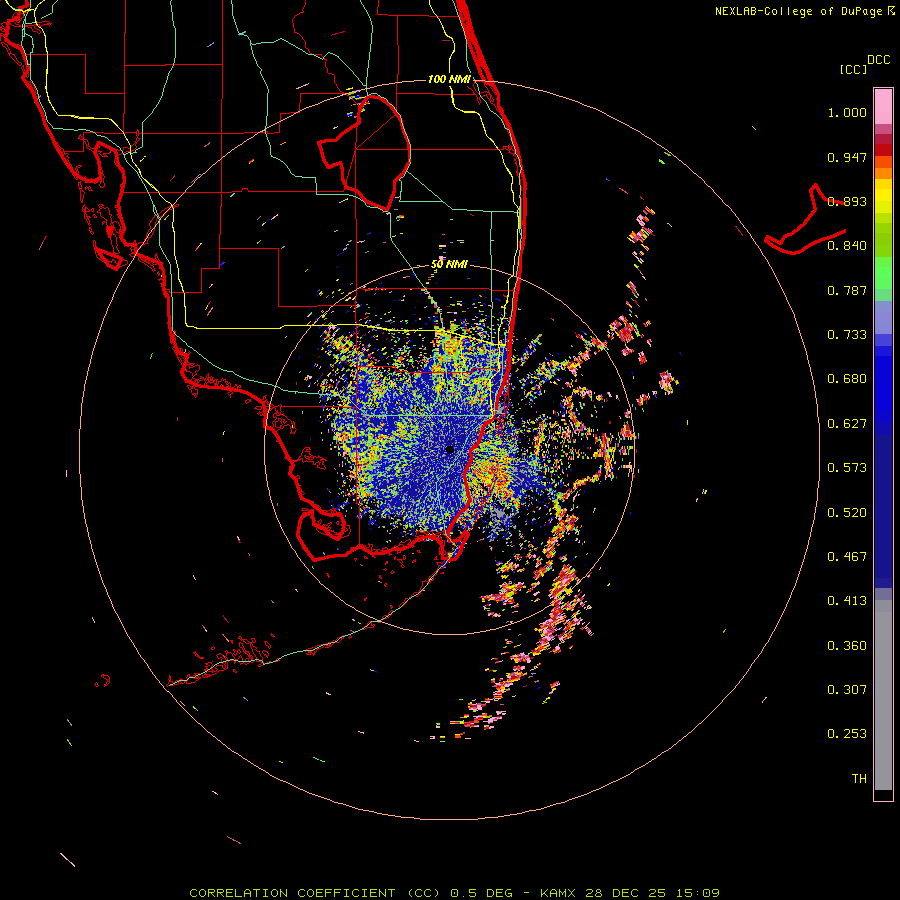Pick the gray swatch near color bar bottom

pos(883,695)
